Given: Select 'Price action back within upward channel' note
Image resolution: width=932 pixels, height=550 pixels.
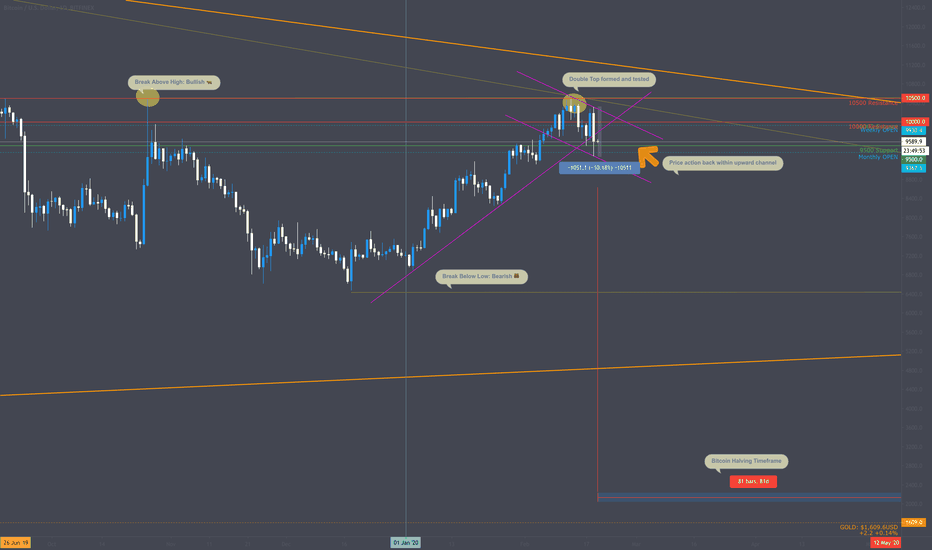Looking at the screenshot, I should pos(722,163).
